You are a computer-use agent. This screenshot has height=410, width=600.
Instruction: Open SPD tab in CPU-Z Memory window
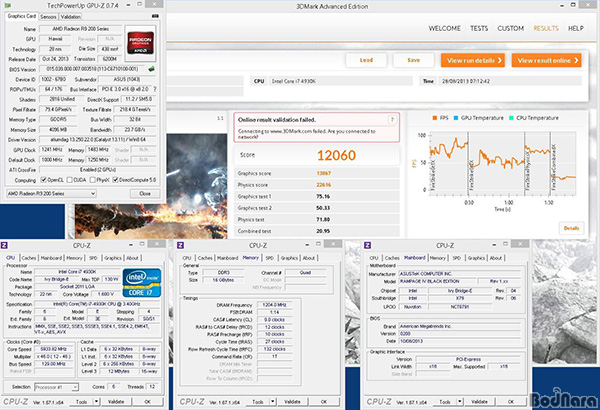pos(270,258)
